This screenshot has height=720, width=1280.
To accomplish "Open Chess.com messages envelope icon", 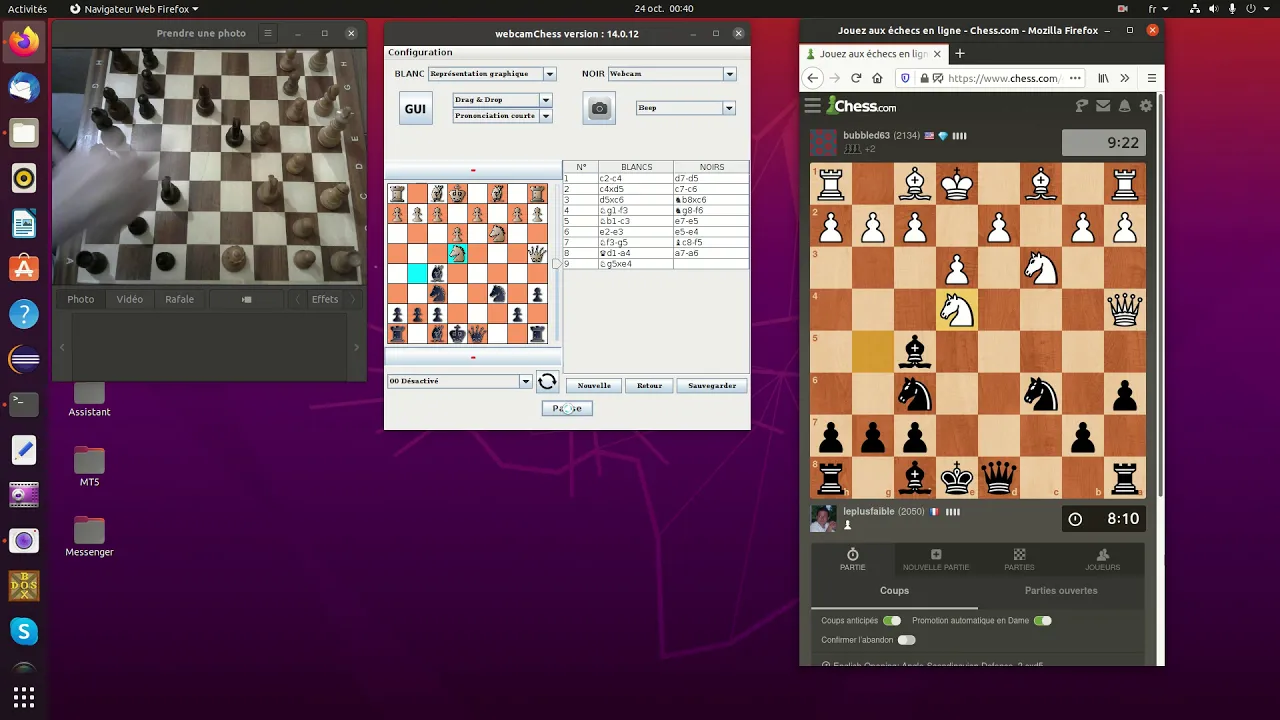I will pyautogui.click(x=1103, y=106).
